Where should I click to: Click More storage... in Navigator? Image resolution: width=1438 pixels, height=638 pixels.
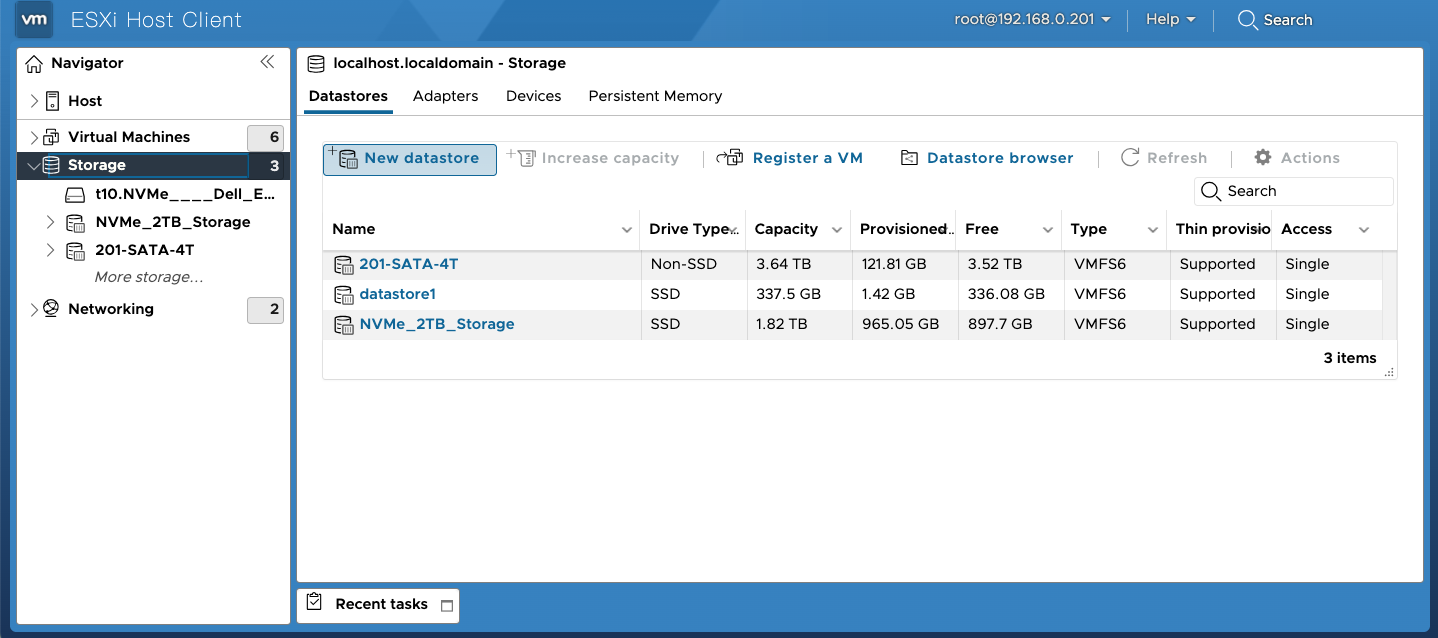(149, 277)
